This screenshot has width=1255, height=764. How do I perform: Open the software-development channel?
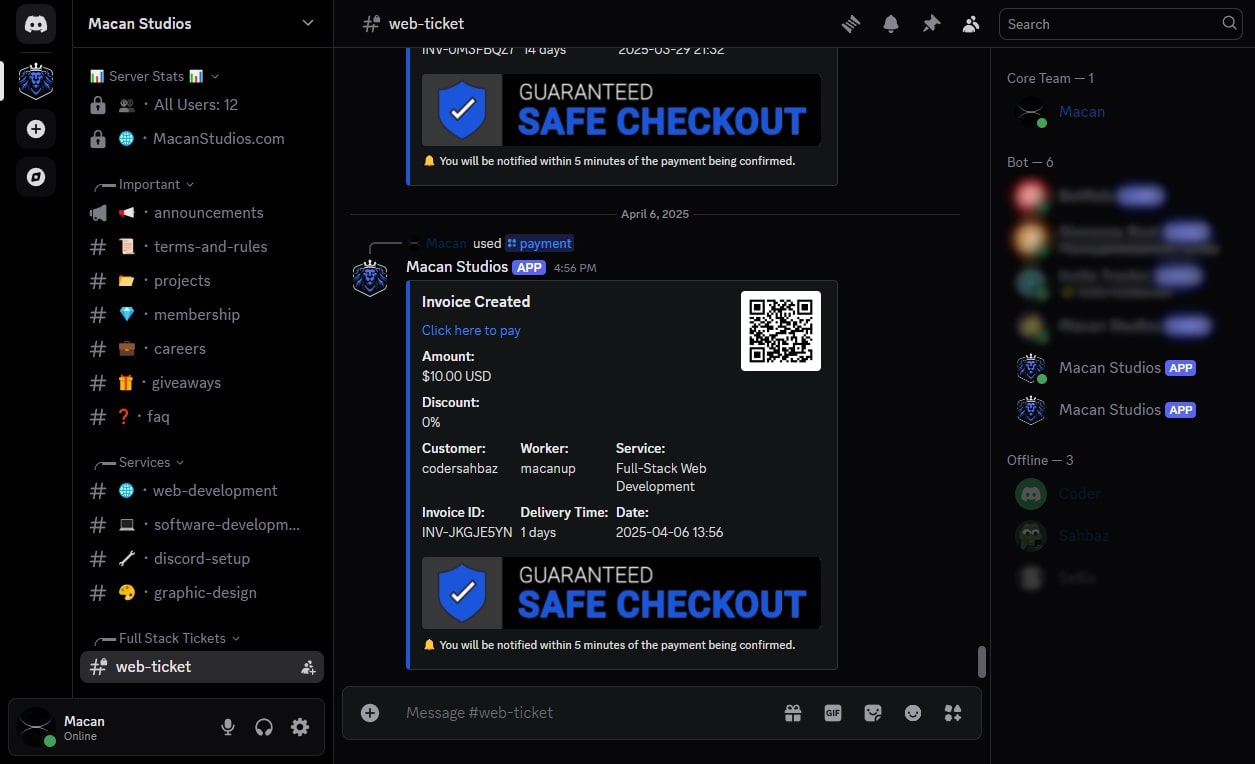pos(202,525)
